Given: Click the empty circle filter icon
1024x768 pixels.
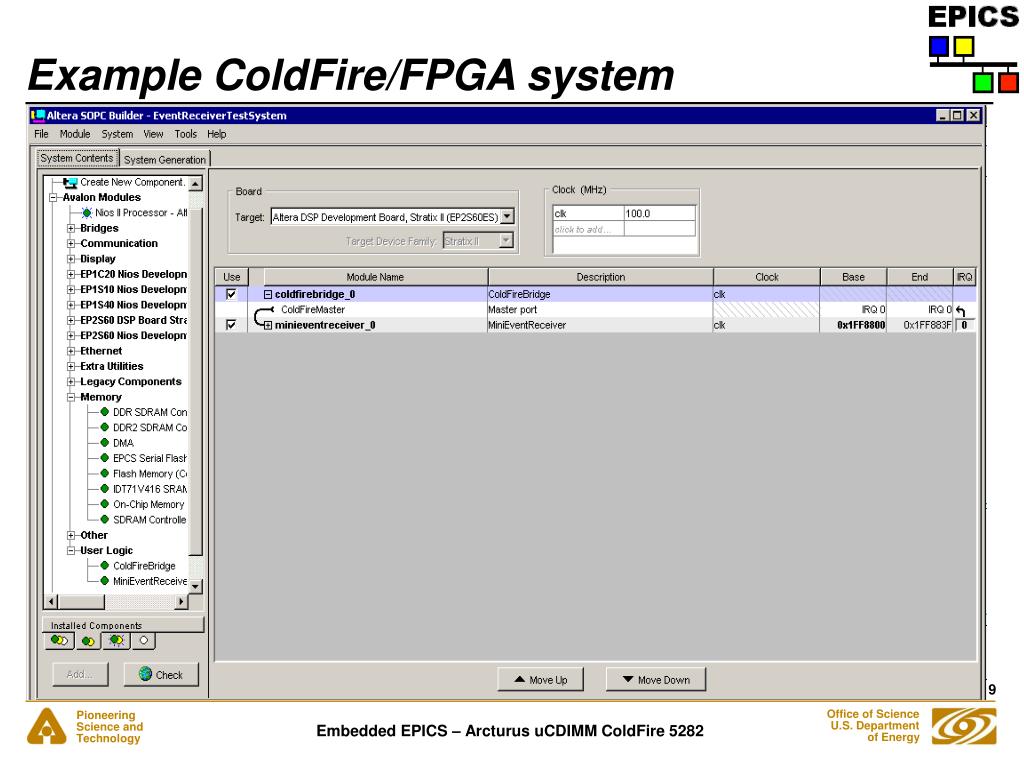Looking at the screenshot, I should [144, 641].
